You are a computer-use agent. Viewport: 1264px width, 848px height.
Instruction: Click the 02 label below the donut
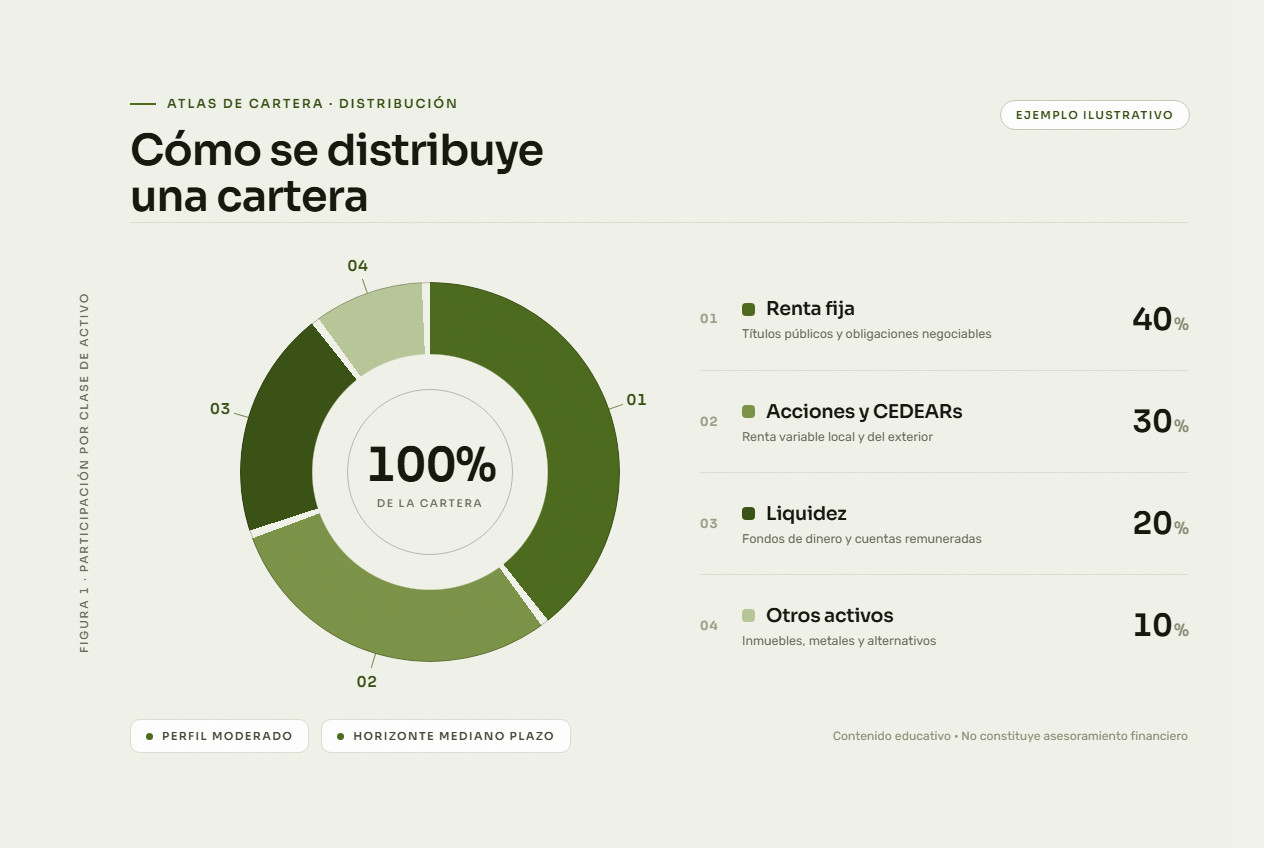tap(367, 682)
